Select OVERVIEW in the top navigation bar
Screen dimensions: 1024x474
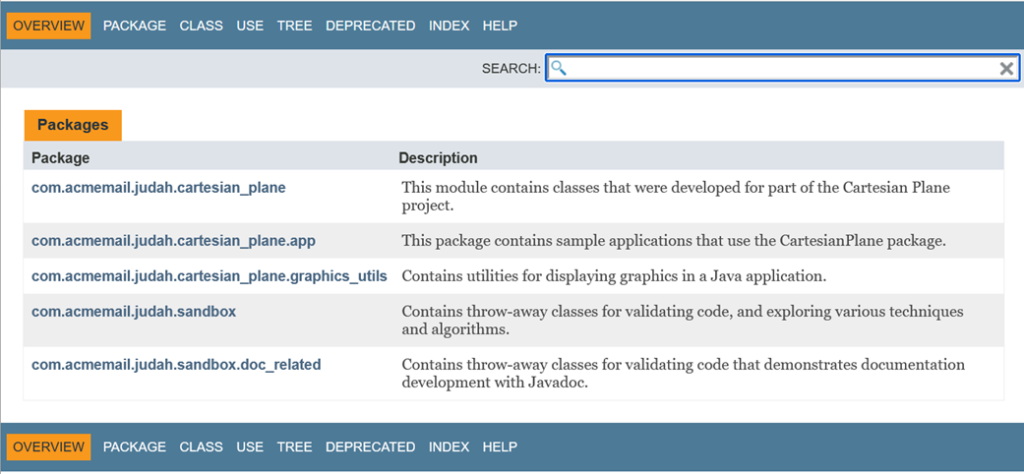49,26
